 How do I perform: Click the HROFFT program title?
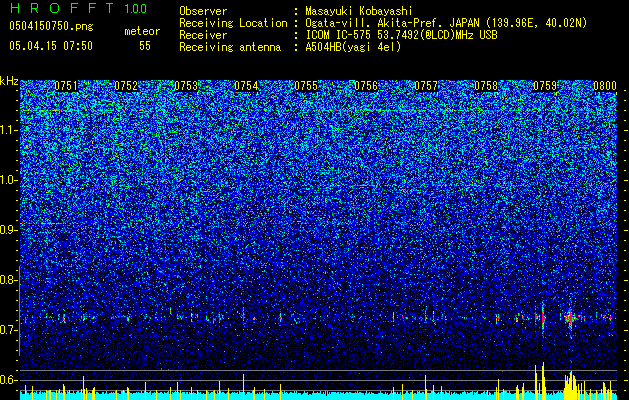coord(63,8)
